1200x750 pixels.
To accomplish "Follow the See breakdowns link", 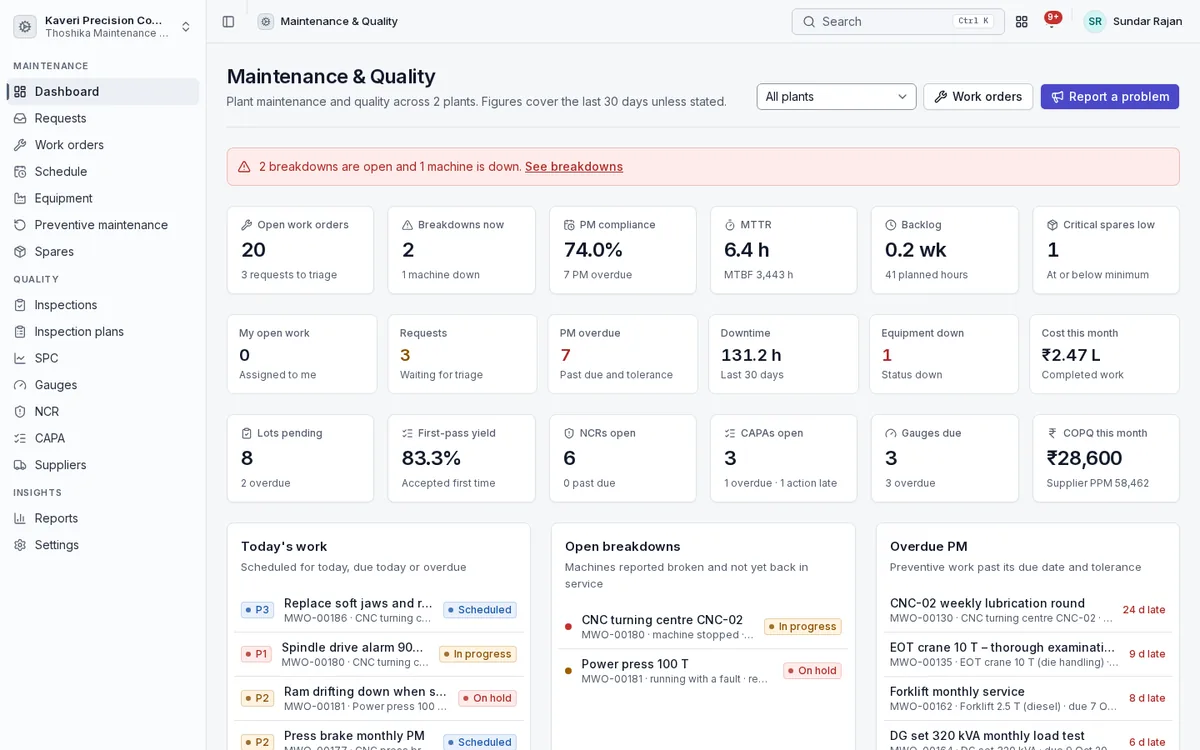I will pos(574,167).
